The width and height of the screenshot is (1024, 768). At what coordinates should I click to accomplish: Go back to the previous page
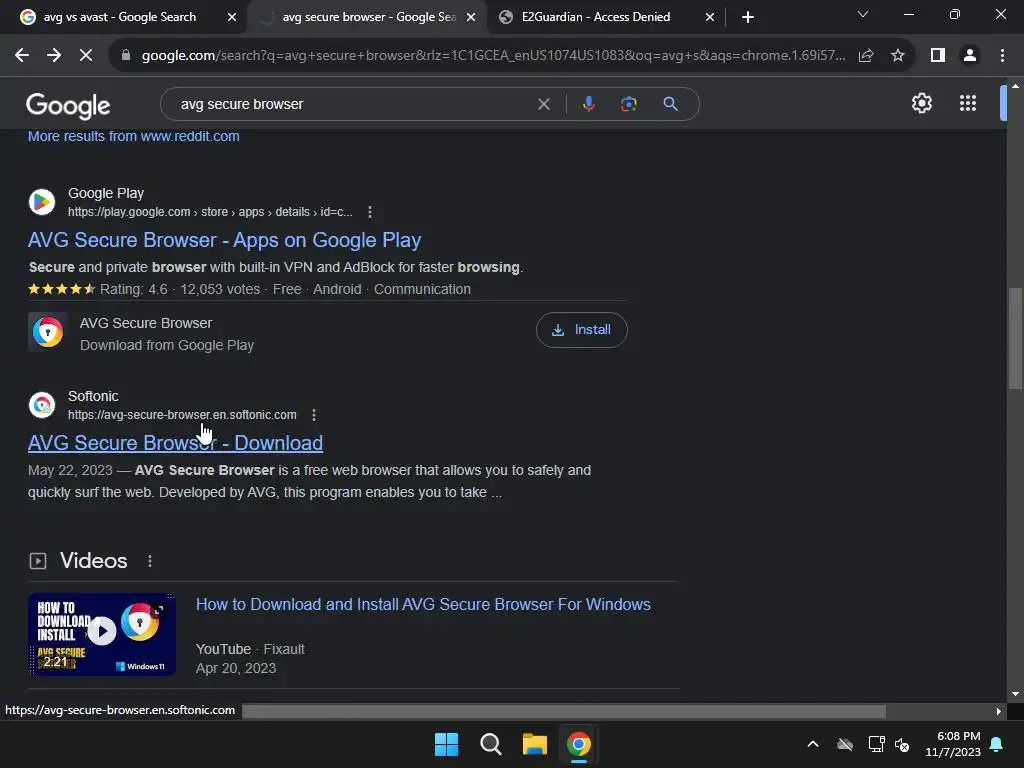22,56
